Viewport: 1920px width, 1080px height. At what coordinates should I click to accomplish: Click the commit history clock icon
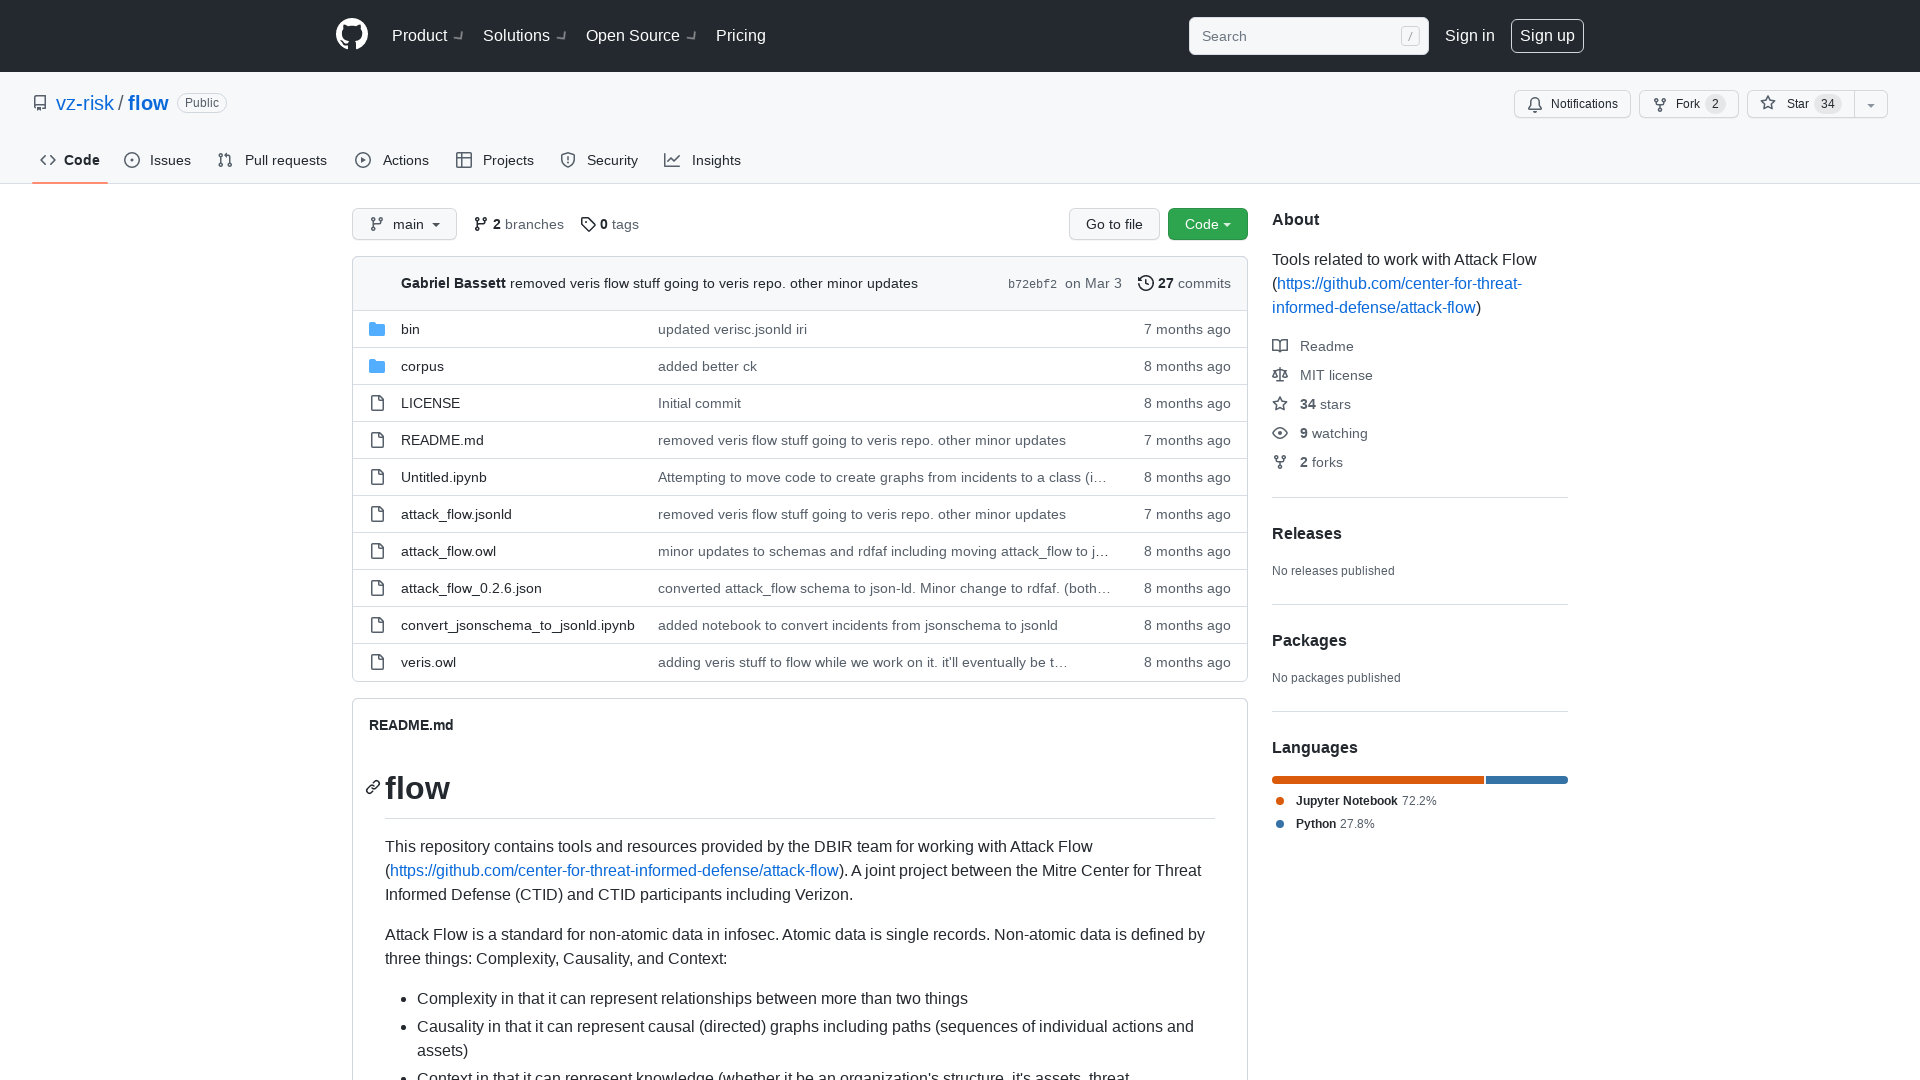tap(1146, 283)
